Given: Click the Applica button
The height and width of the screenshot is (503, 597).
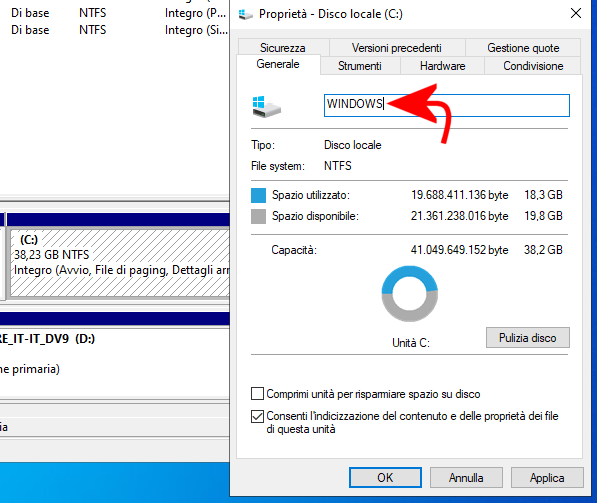Looking at the screenshot, I should (x=547, y=477).
